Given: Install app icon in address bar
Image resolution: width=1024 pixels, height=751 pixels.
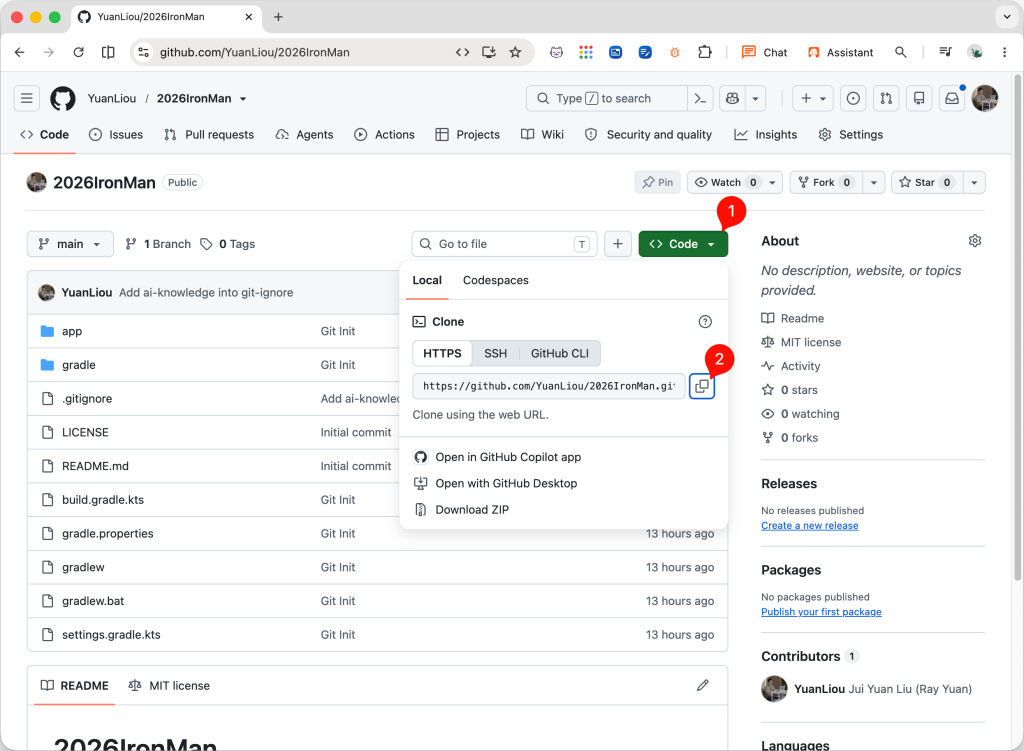Looking at the screenshot, I should (488, 52).
